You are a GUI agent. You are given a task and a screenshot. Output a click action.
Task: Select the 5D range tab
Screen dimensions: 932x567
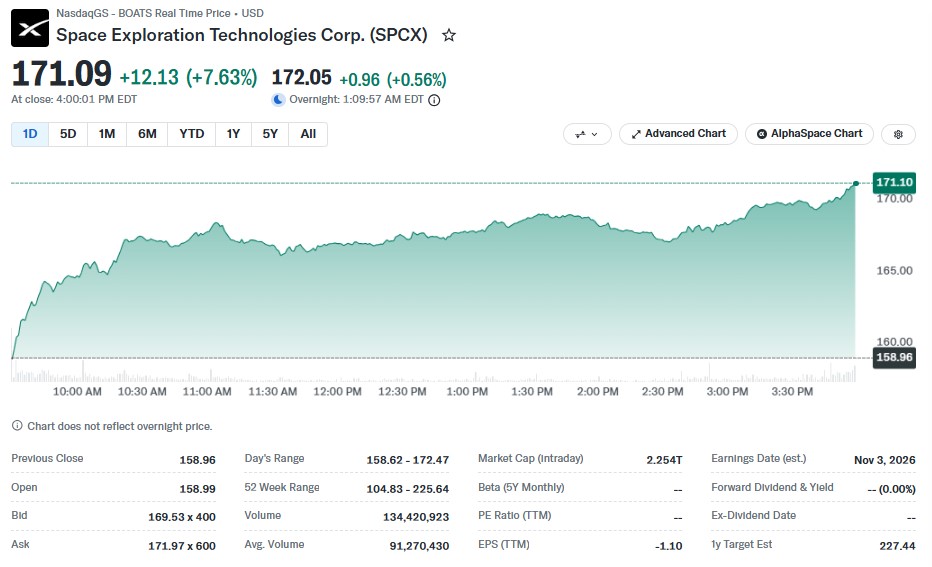coord(68,134)
